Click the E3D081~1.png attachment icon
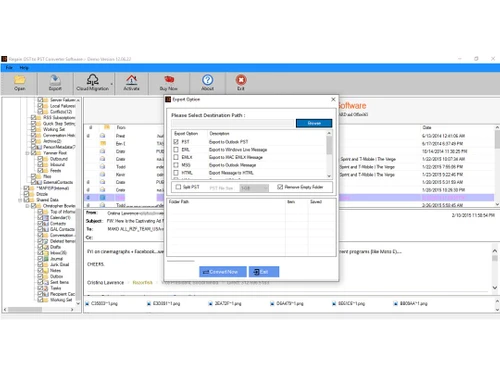Viewport: 500px width, 375px height. [149, 304]
